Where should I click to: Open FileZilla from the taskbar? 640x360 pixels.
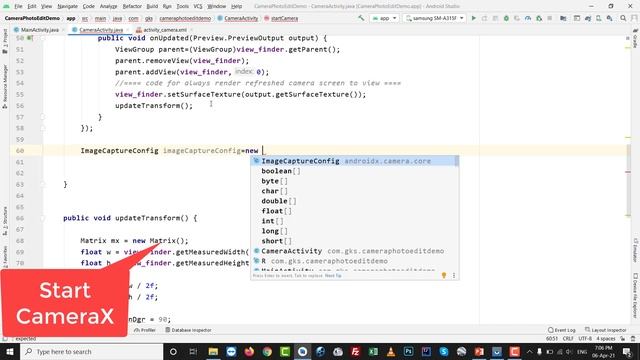355,351
